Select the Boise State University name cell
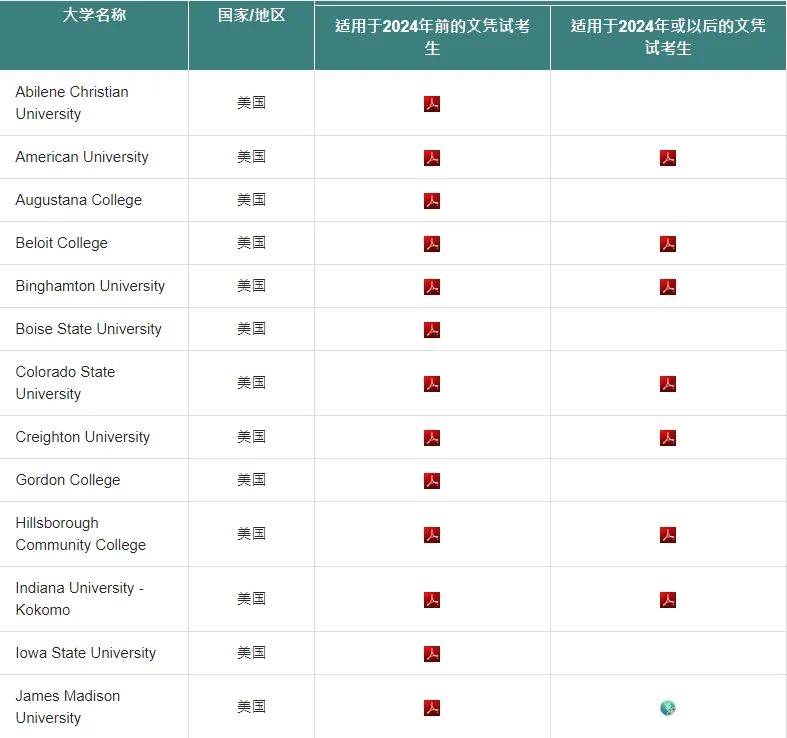Viewport: 787px width, 738px height. click(94, 329)
